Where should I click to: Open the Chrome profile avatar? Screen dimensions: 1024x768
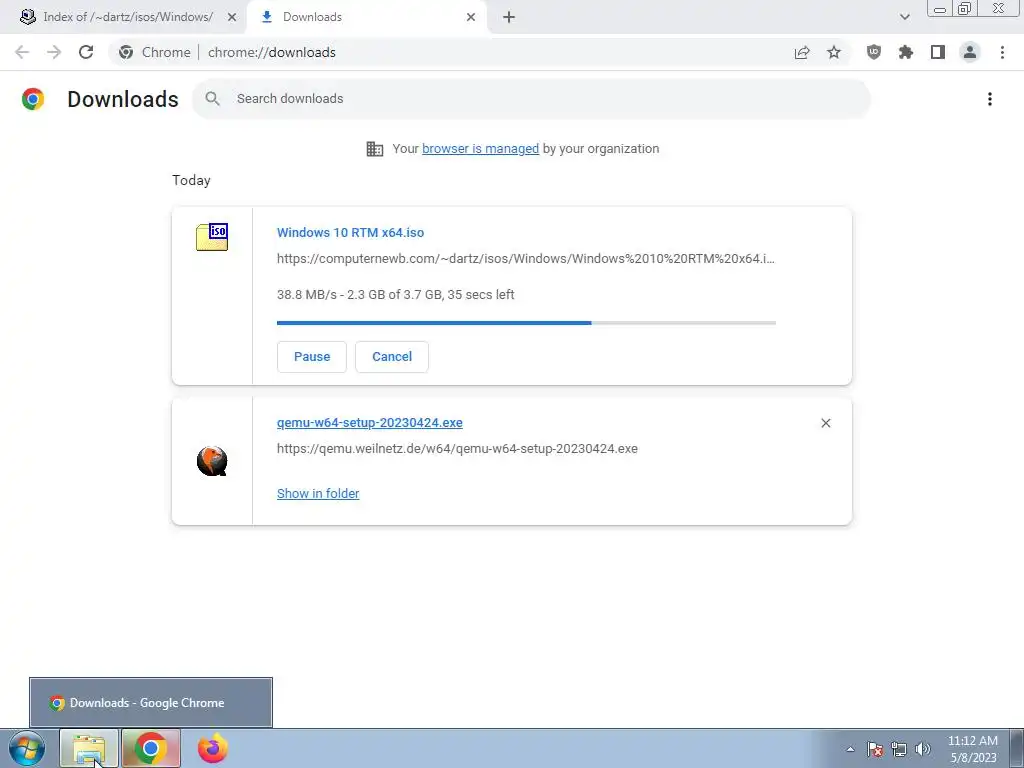click(970, 52)
